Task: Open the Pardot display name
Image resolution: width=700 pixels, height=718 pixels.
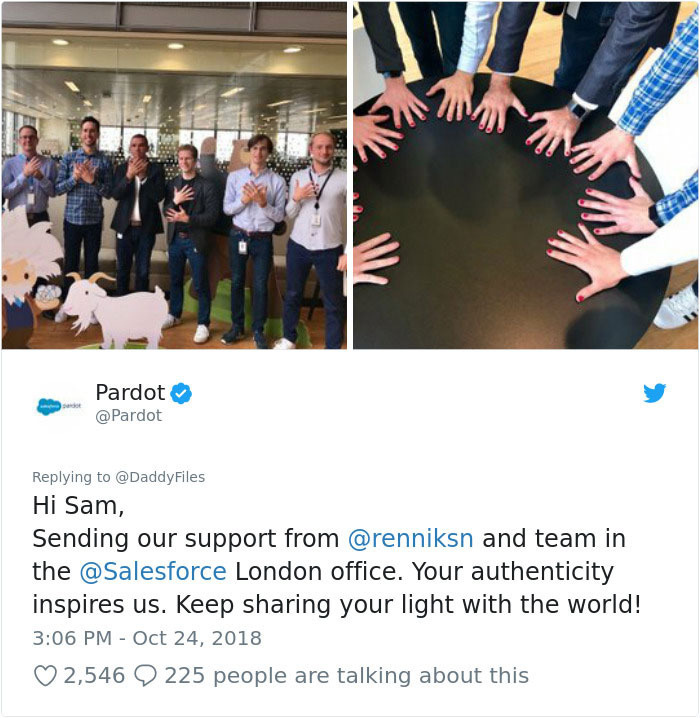Action: click(130, 392)
